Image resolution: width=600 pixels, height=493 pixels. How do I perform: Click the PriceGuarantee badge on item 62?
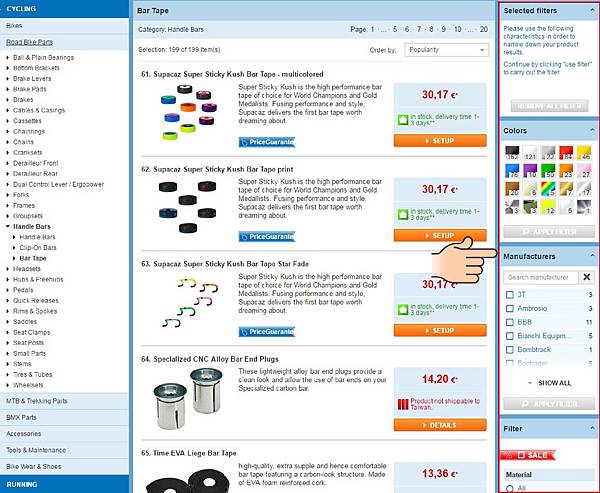[x=267, y=237]
